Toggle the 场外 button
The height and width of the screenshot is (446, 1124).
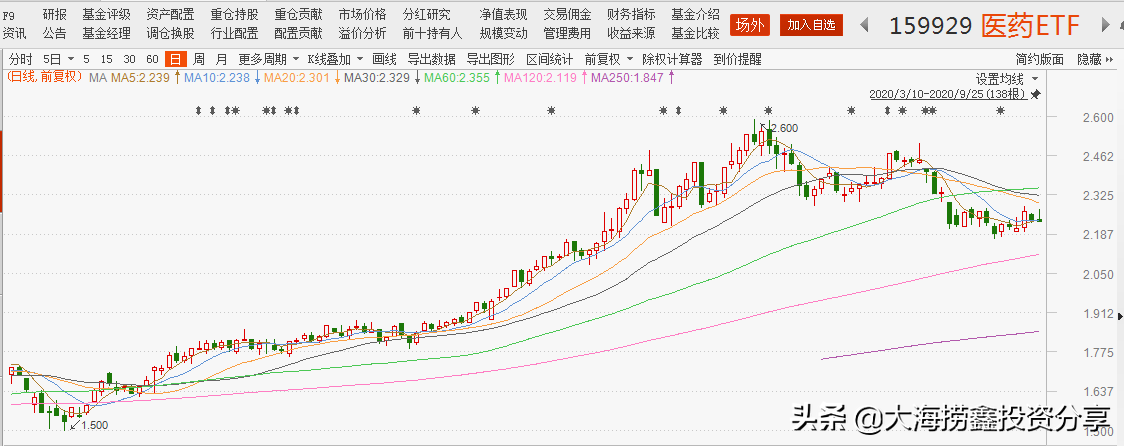tap(750, 25)
